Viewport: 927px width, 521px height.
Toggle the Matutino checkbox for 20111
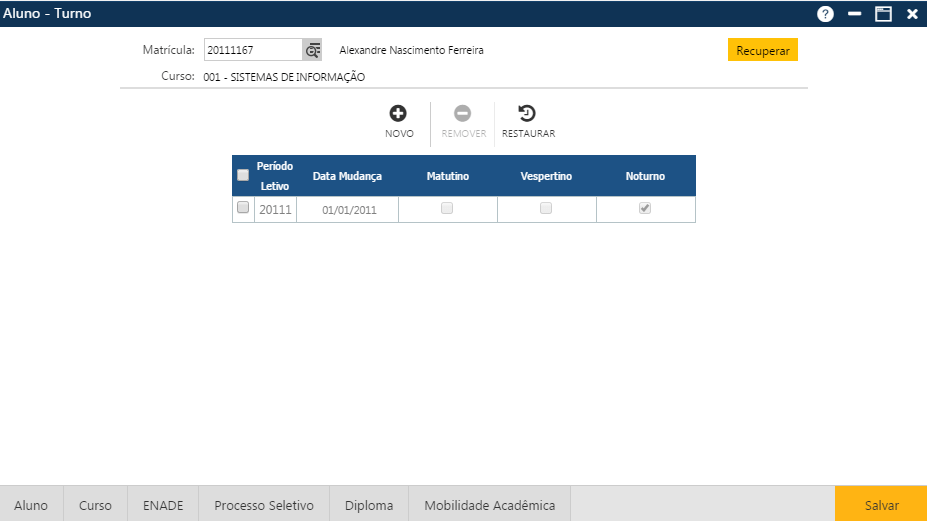[447, 208]
